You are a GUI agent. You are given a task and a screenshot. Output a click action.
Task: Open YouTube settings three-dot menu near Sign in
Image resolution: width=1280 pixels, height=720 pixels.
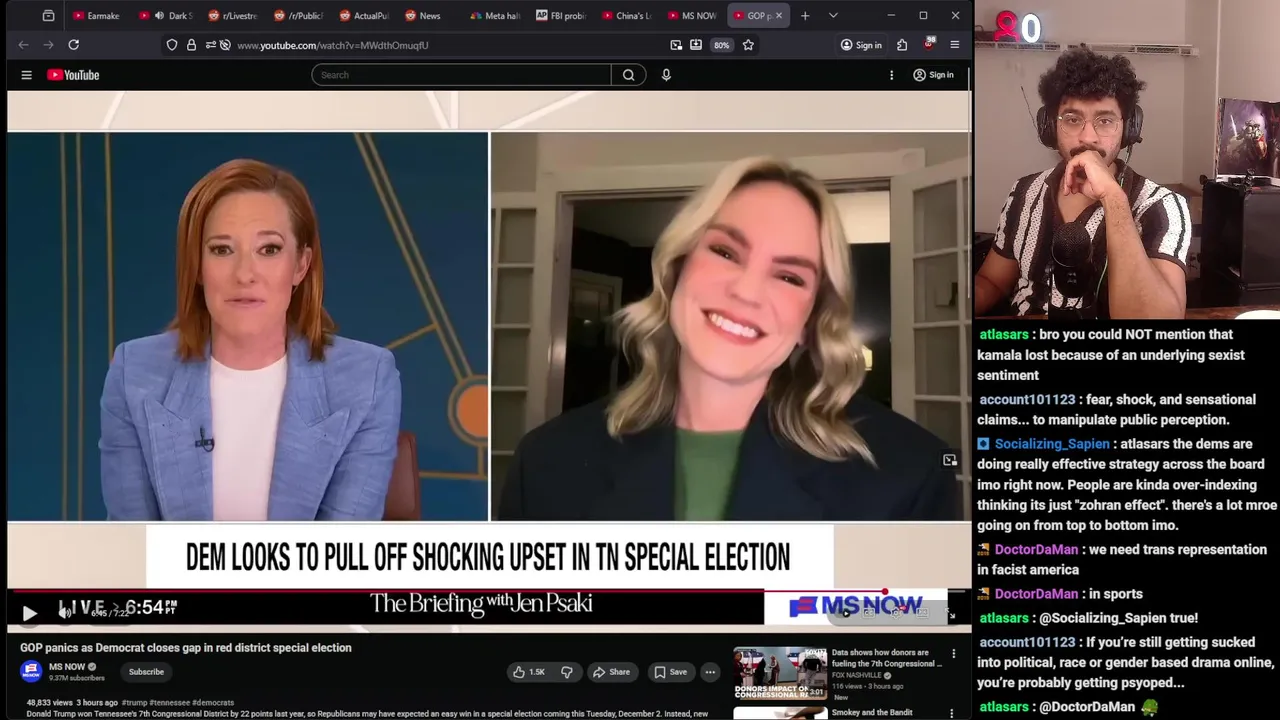pyautogui.click(x=891, y=75)
